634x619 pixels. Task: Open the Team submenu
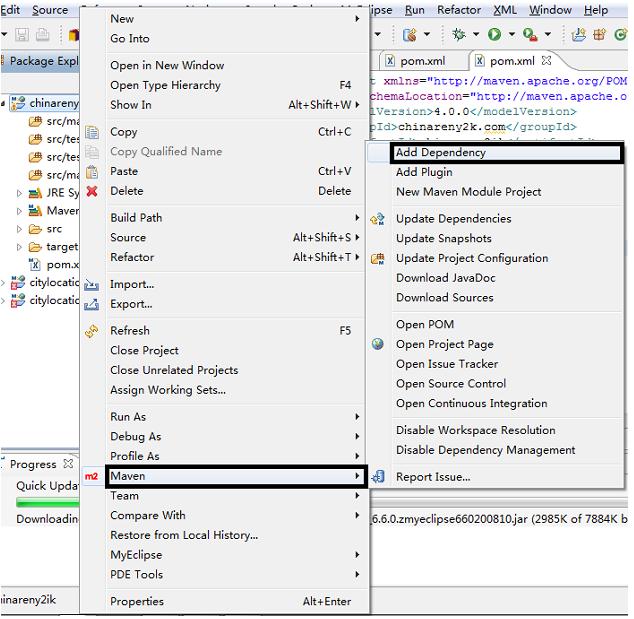[x=224, y=496]
